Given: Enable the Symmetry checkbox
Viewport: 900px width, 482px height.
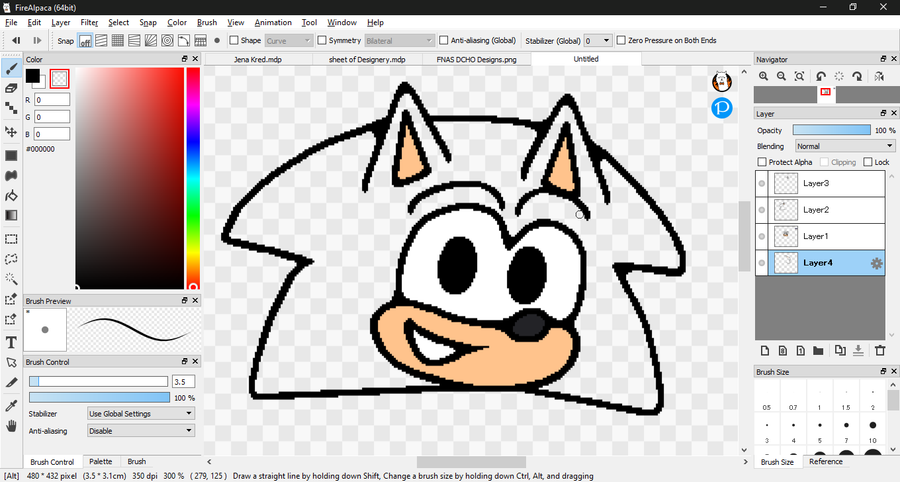Looking at the screenshot, I should click(322, 40).
